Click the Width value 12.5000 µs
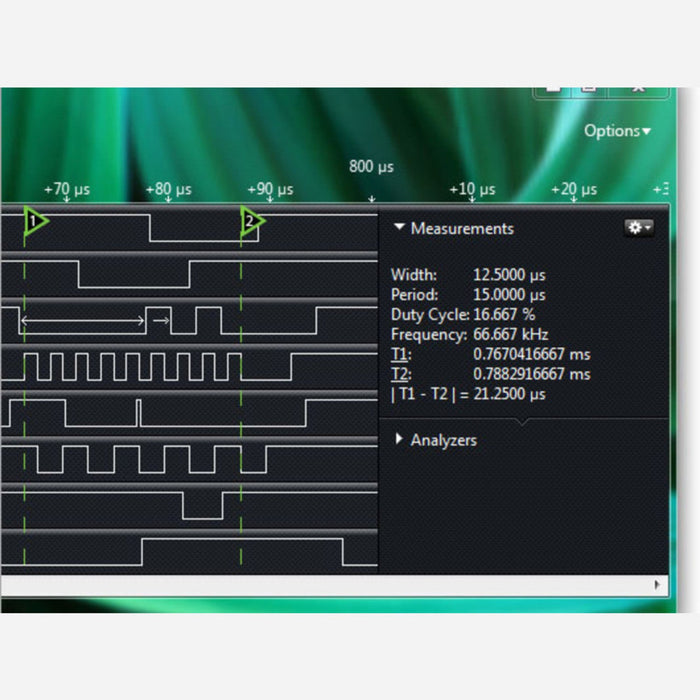 [x=509, y=275]
